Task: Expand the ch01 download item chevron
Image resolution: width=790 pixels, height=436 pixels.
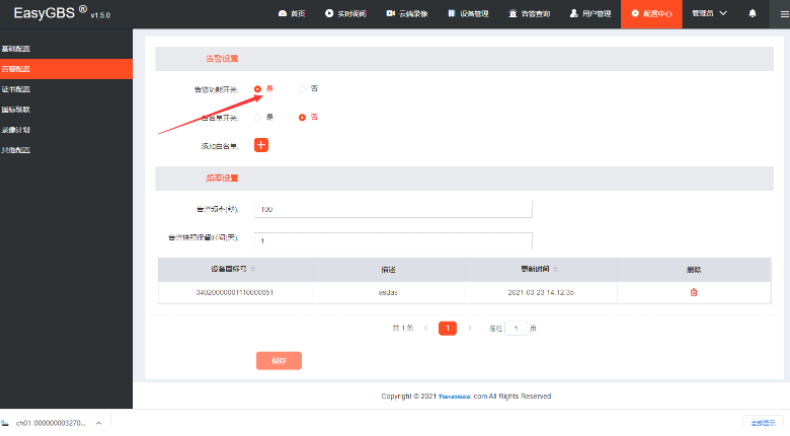Action: [x=99, y=423]
